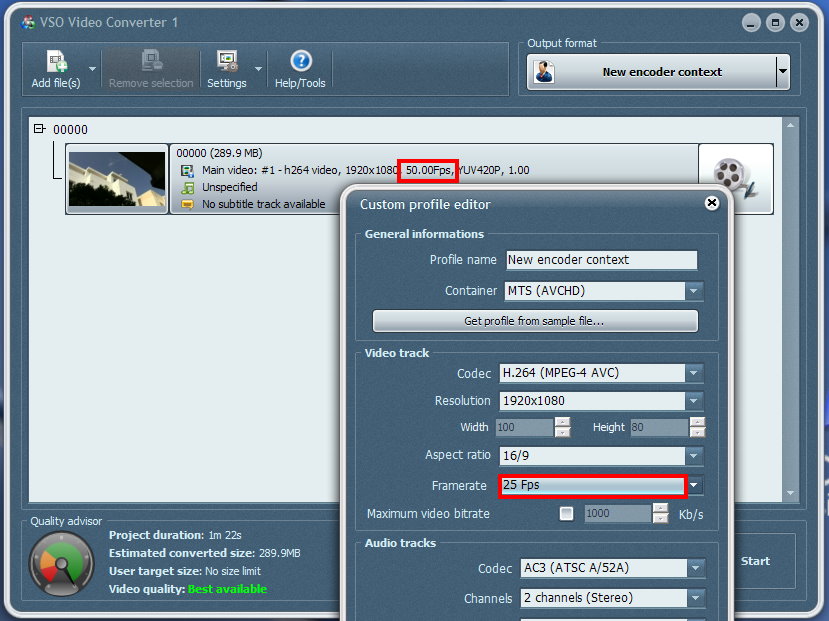
Task: Close the Custom profile editor dialog
Action: [712, 203]
